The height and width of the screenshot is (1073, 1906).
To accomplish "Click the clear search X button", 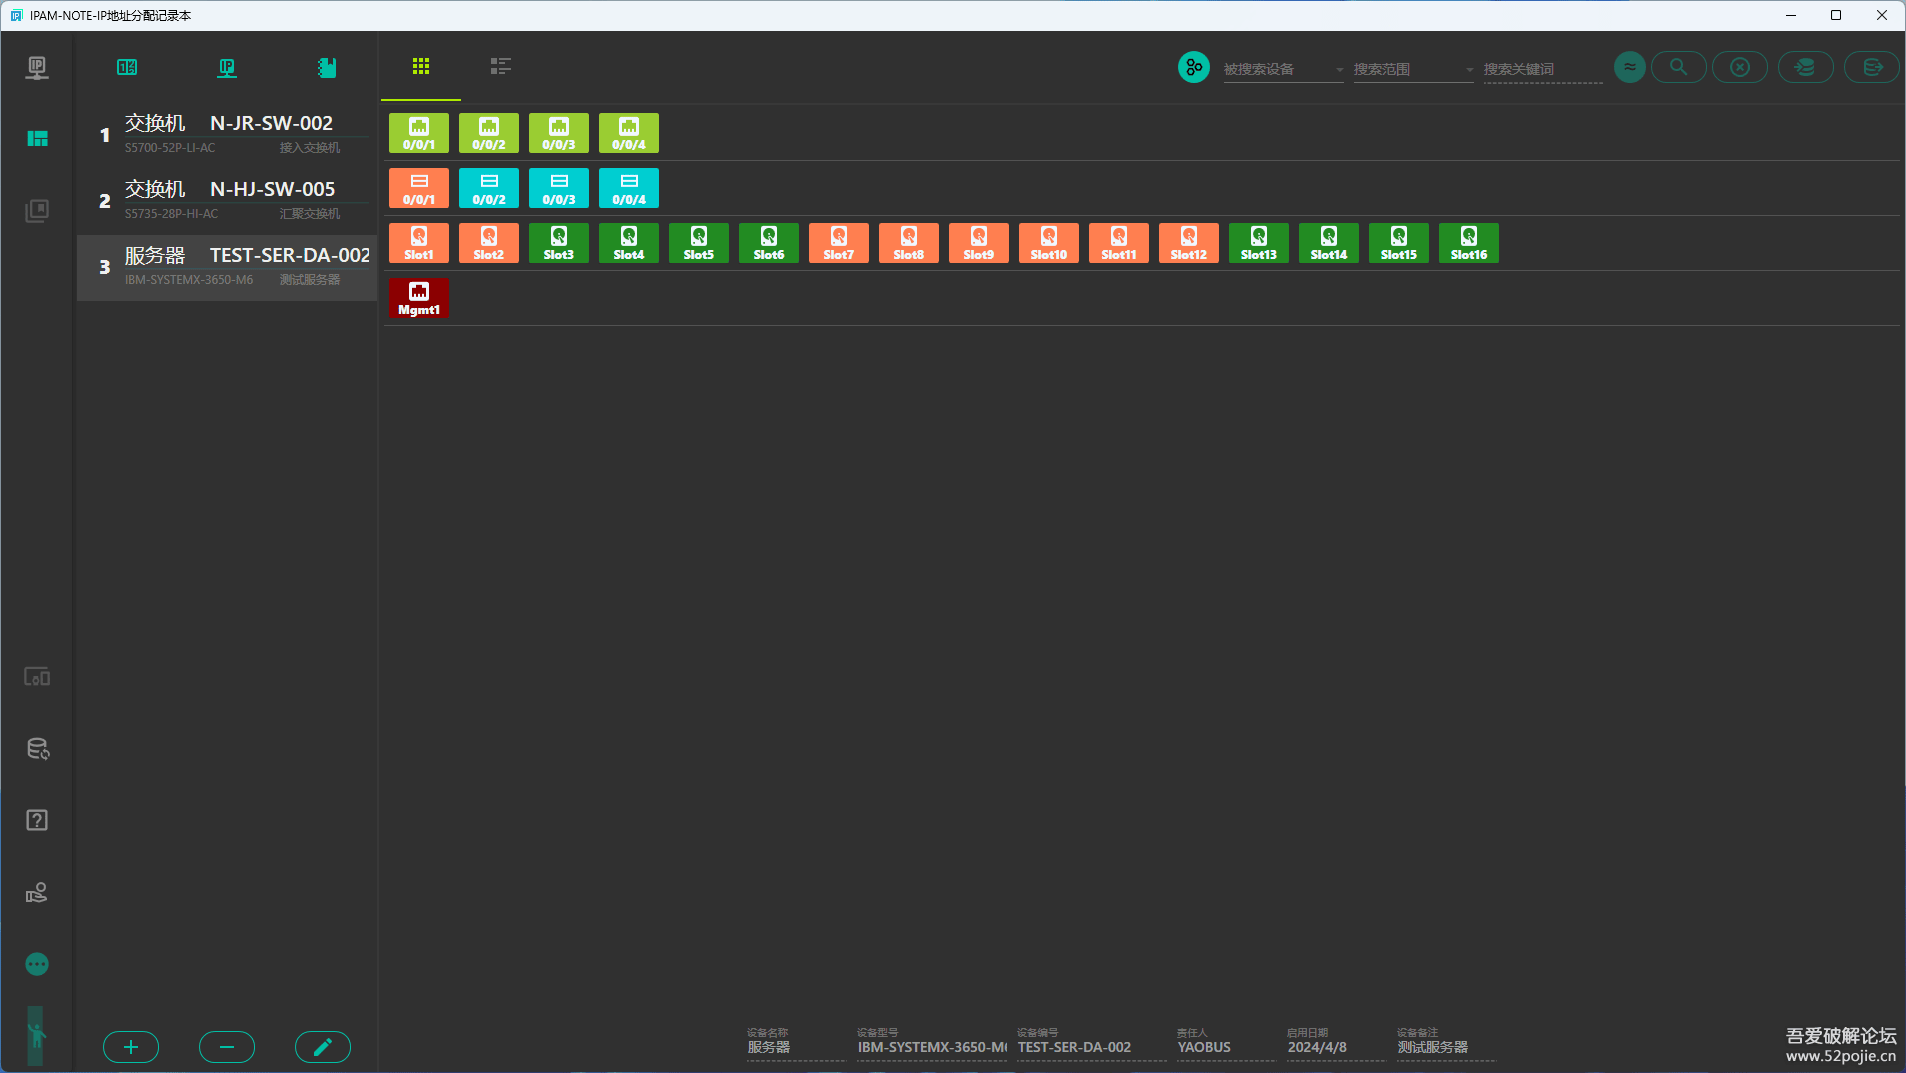I will pyautogui.click(x=1739, y=67).
